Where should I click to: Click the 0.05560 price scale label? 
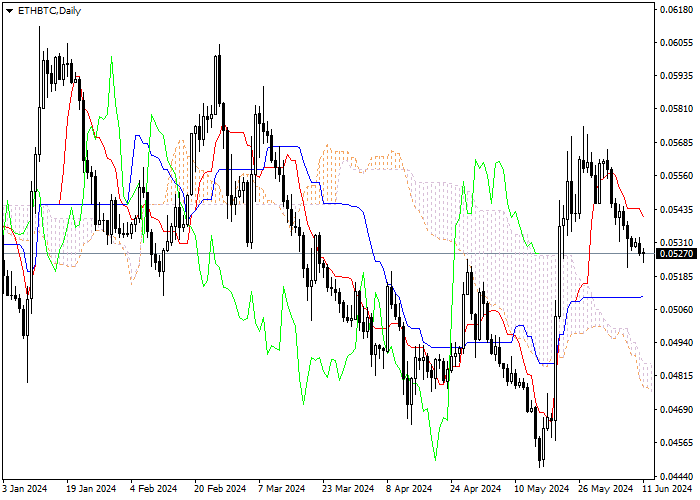676,175
